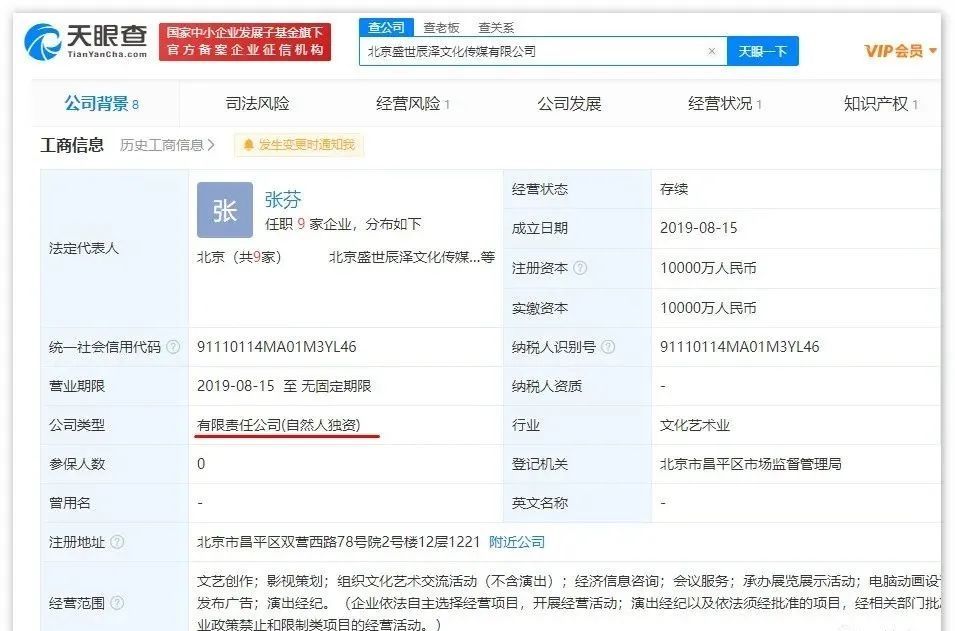955x631 pixels.
Task: Select taxpayer ID value under 纳税人识别号
Action: pyautogui.click(x=739, y=347)
